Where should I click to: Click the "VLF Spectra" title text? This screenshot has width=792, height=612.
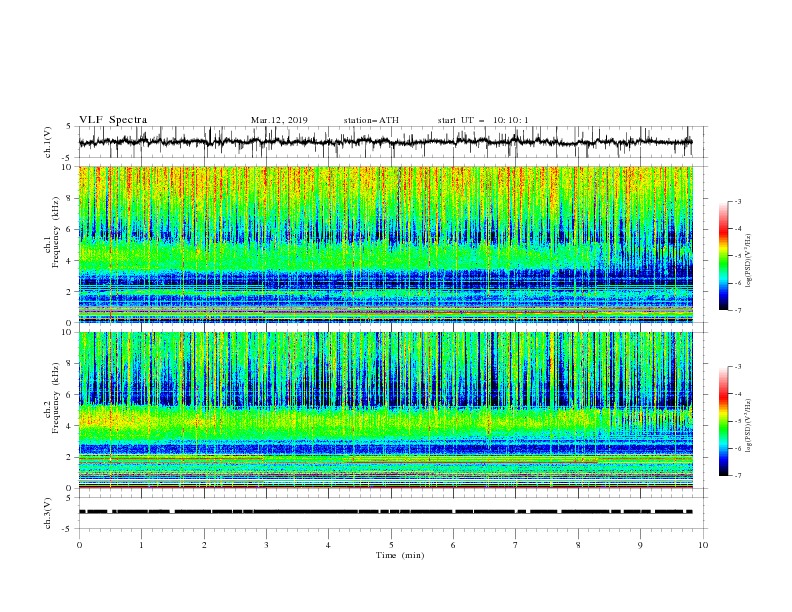pos(113,120)
